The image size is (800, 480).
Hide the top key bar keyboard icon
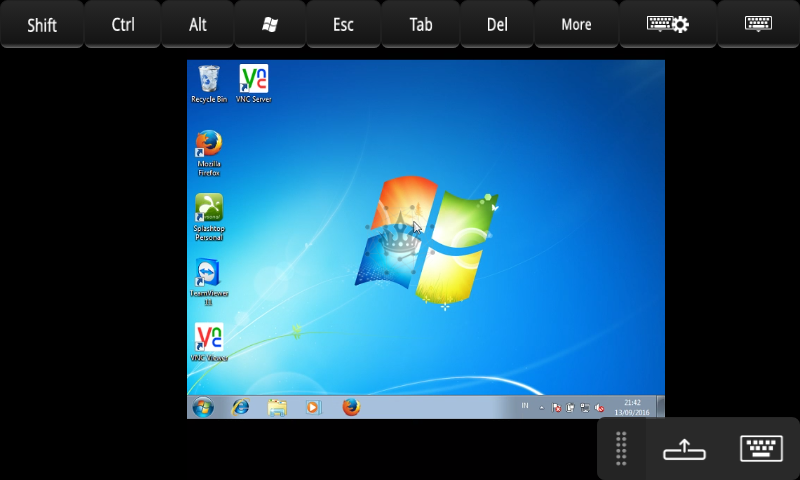click(x=758, y=24)
